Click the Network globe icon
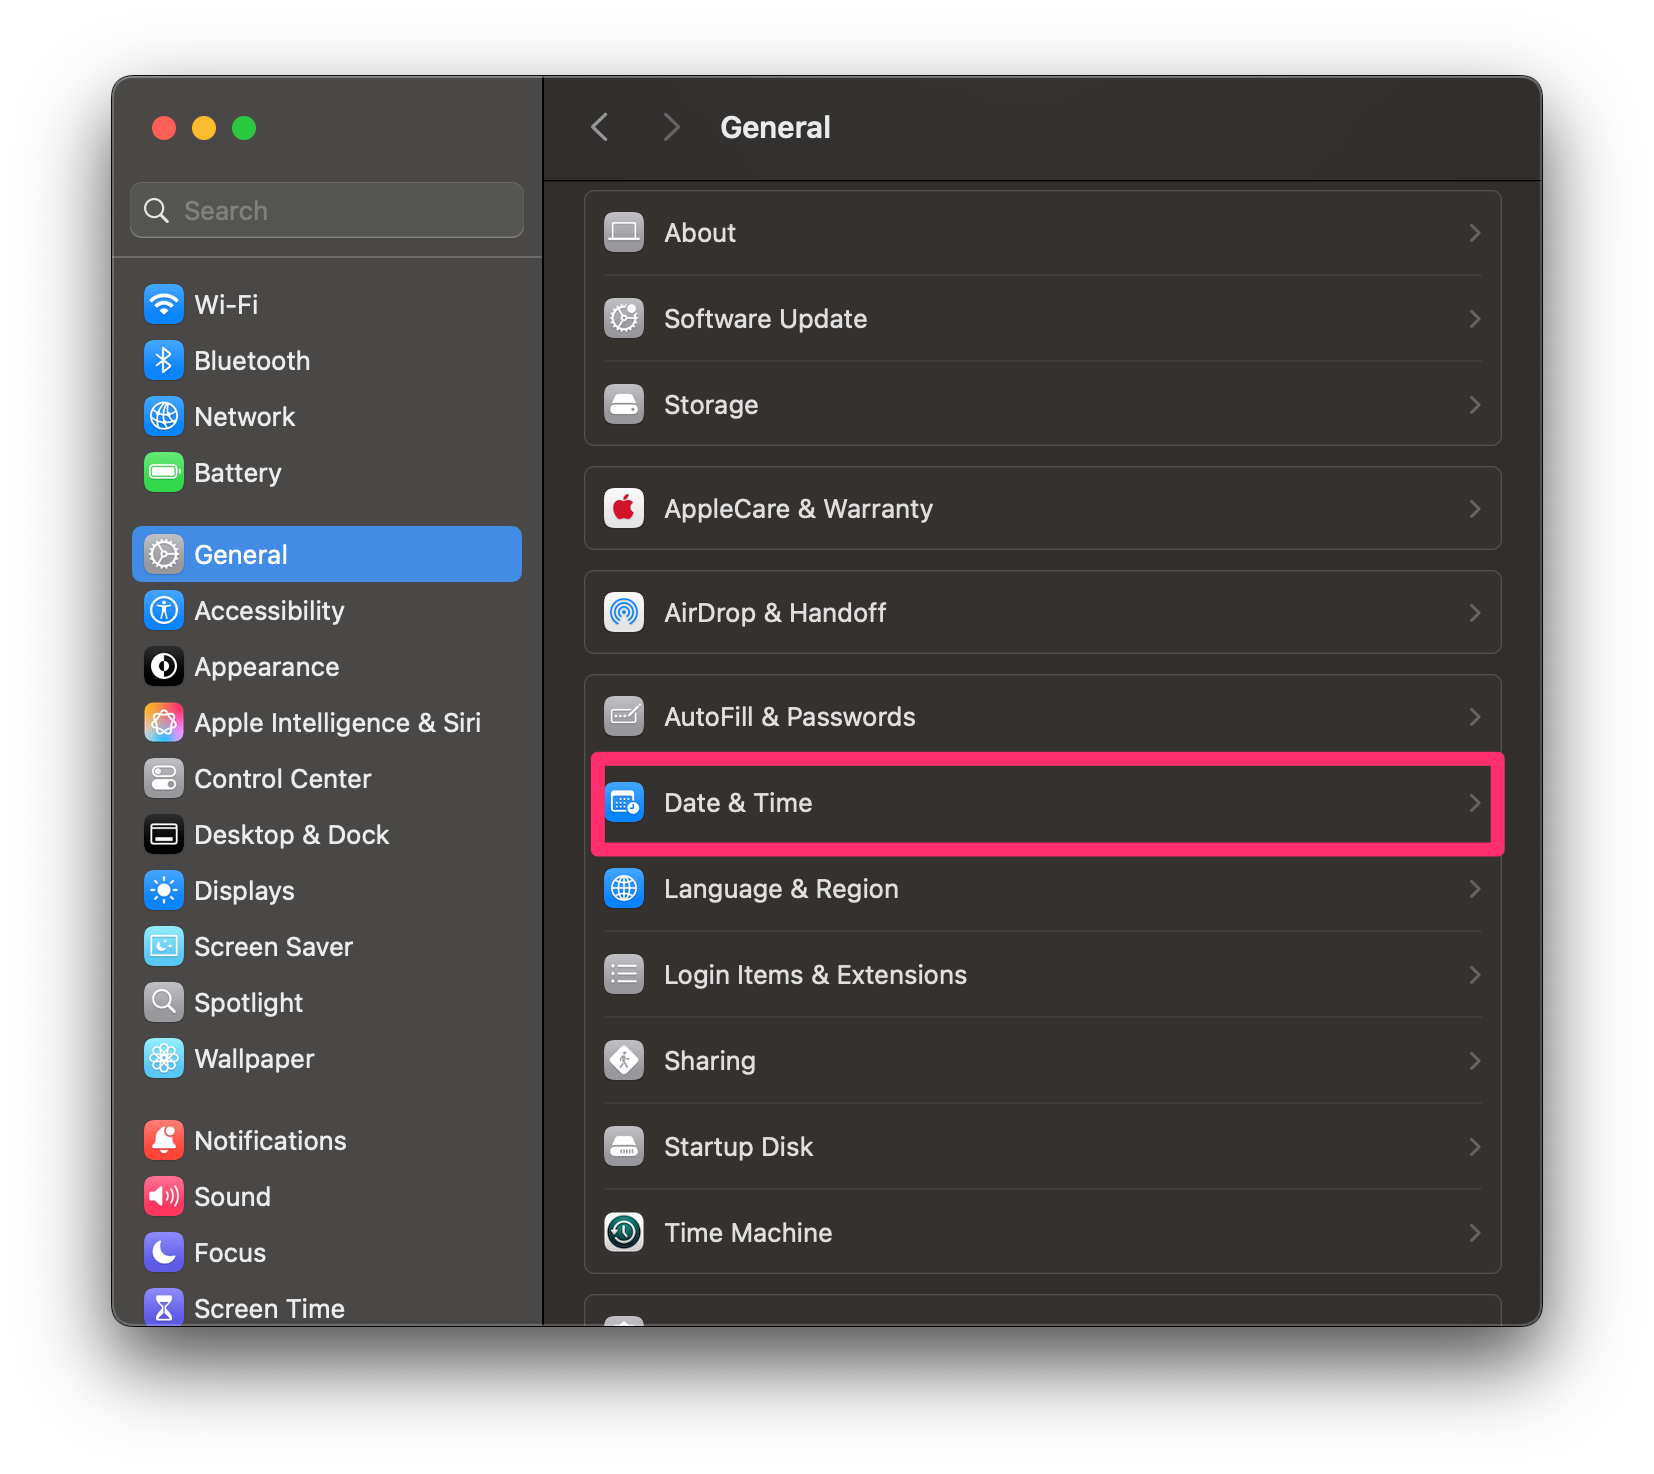This screenshot has height=1474, width=1654. pos(164,416)
